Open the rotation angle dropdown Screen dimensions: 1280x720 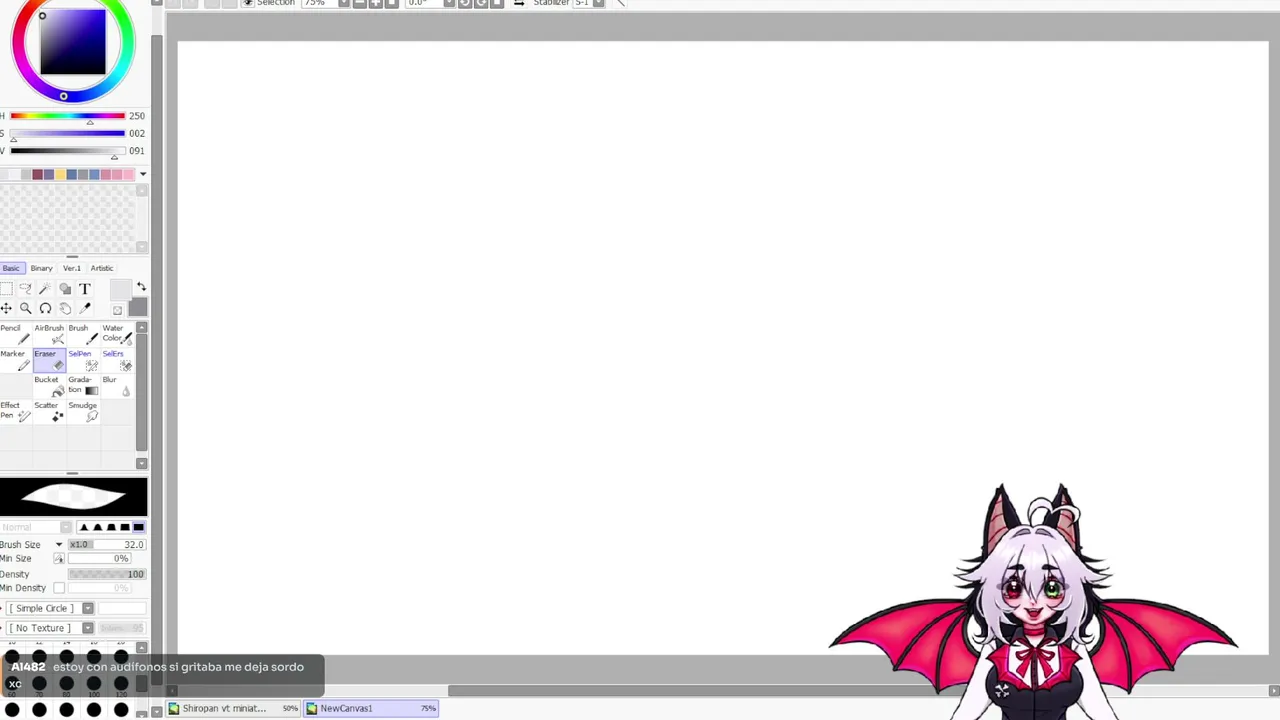coord(449,3)
